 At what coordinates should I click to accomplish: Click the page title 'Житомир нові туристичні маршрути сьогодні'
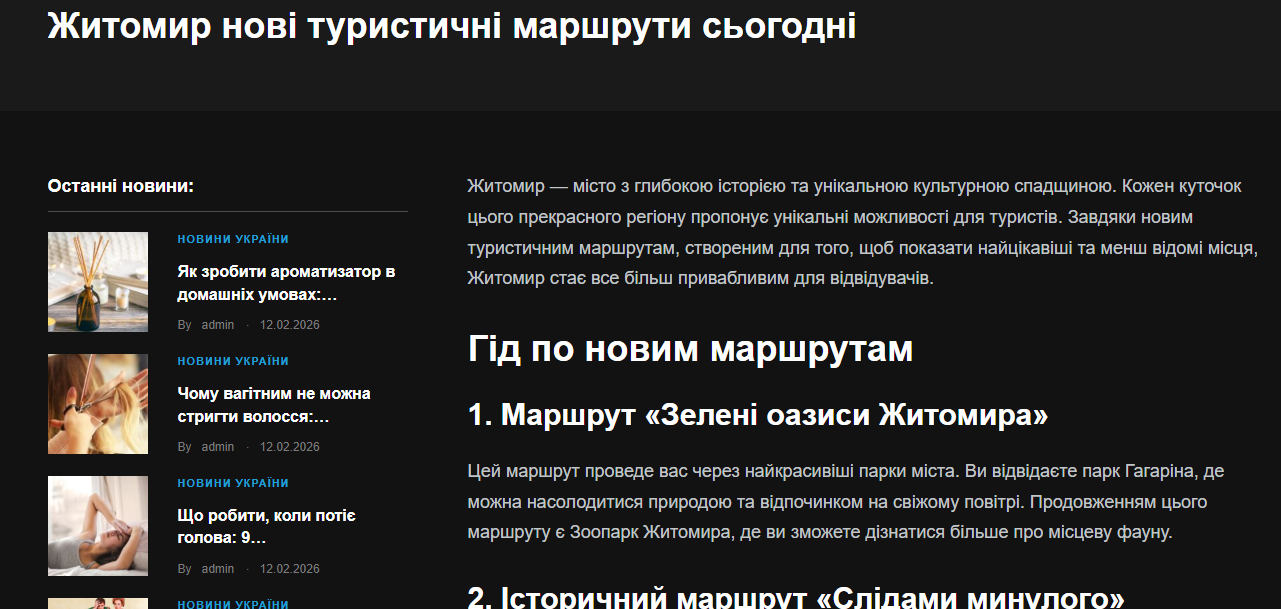452,26
